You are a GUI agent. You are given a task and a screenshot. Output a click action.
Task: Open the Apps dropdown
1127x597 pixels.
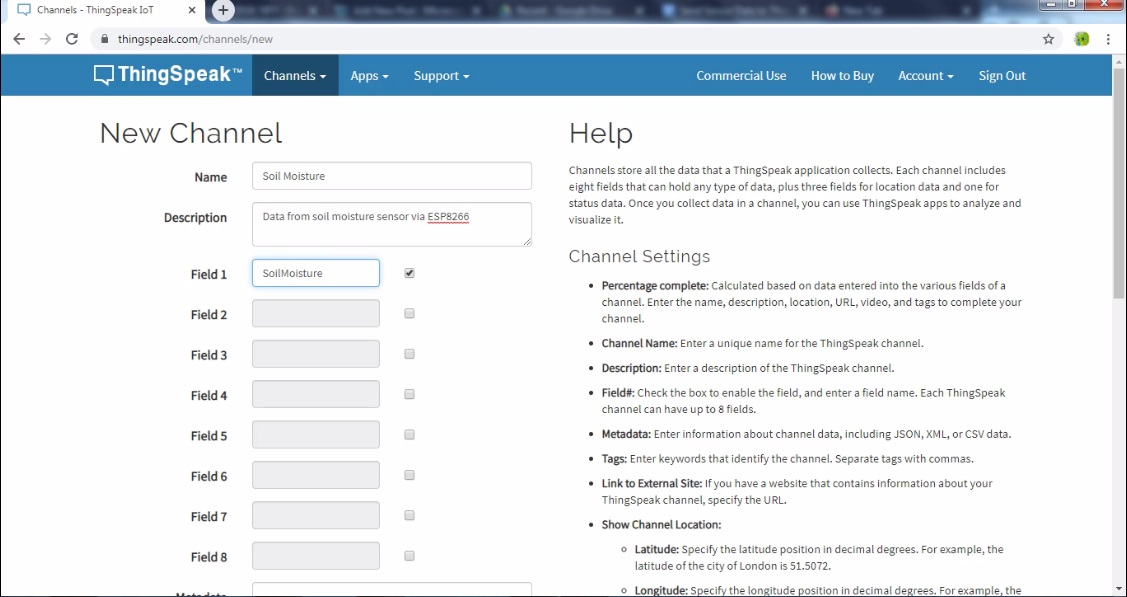pyautogui.click(x=369, y=76)
